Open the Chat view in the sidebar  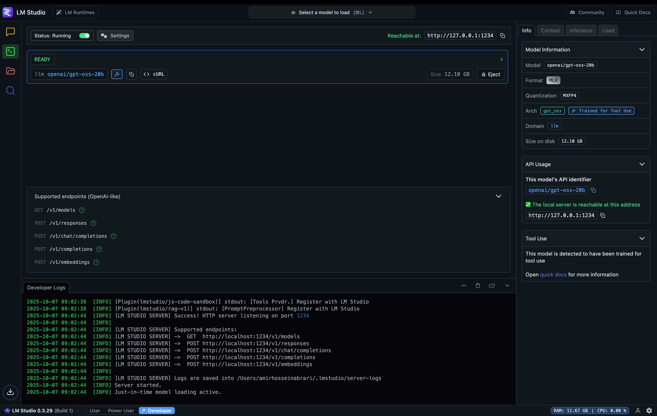pos(11,32)
